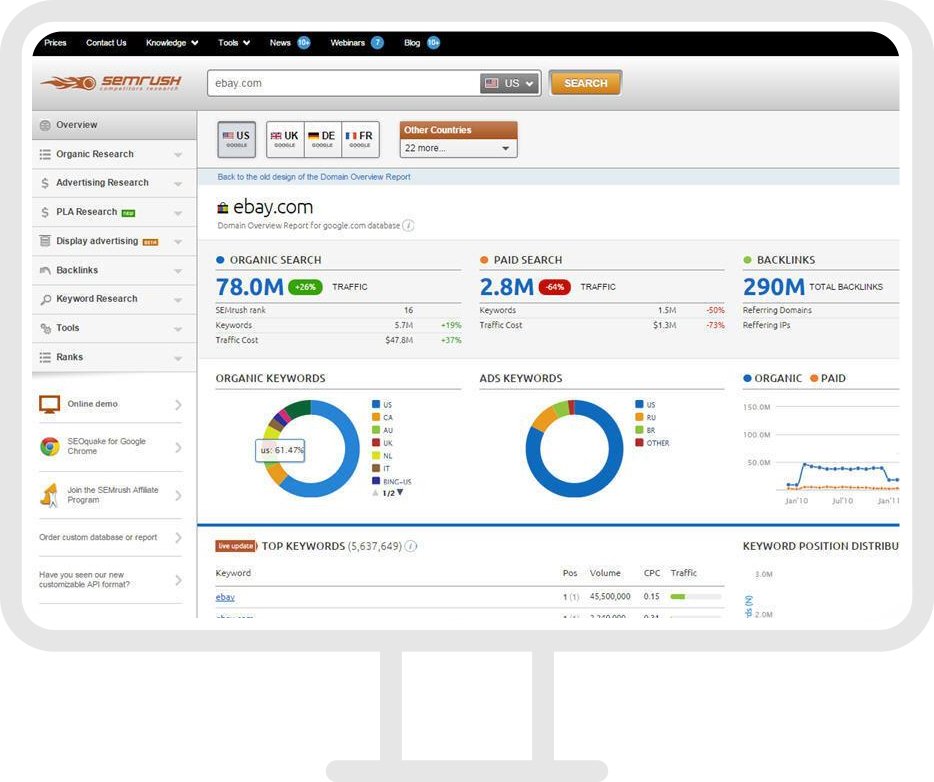Screen dimensions: 934x782
Task: Click the Online demo monitor icon
Action: pos(49,404)
